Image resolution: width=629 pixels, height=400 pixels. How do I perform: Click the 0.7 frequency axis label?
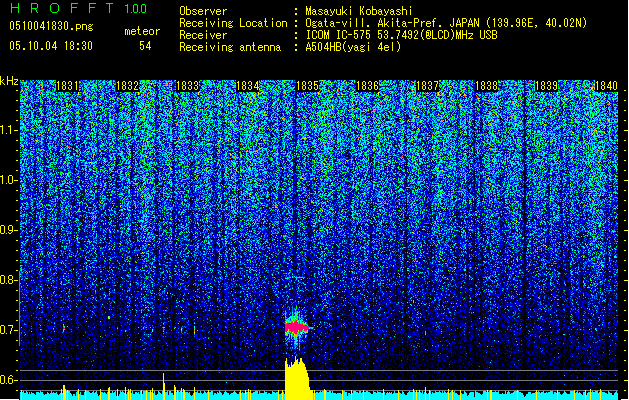[8, 330]
